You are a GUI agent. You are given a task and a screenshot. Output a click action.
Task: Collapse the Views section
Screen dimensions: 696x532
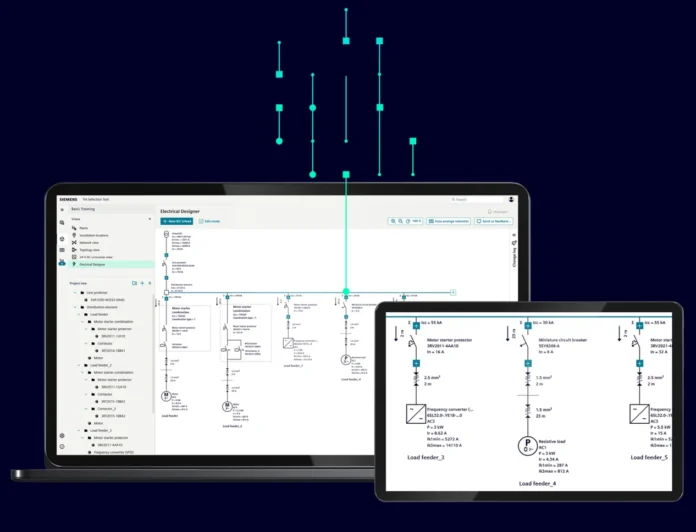pos(150,218)
